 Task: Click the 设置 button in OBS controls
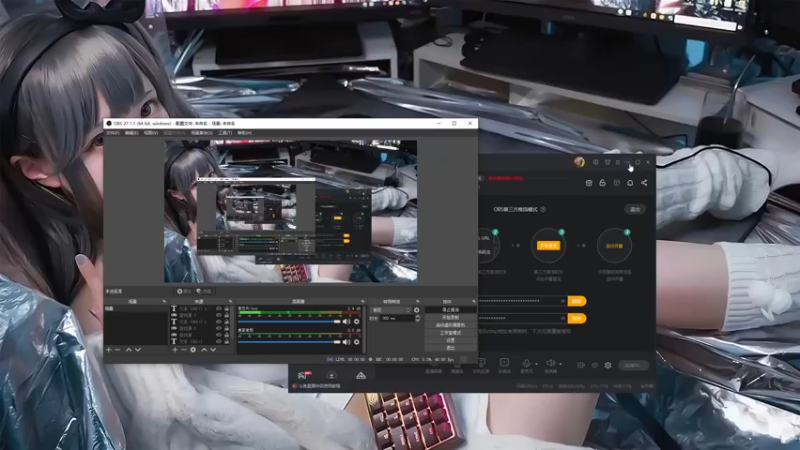click(x=451, y=340)
